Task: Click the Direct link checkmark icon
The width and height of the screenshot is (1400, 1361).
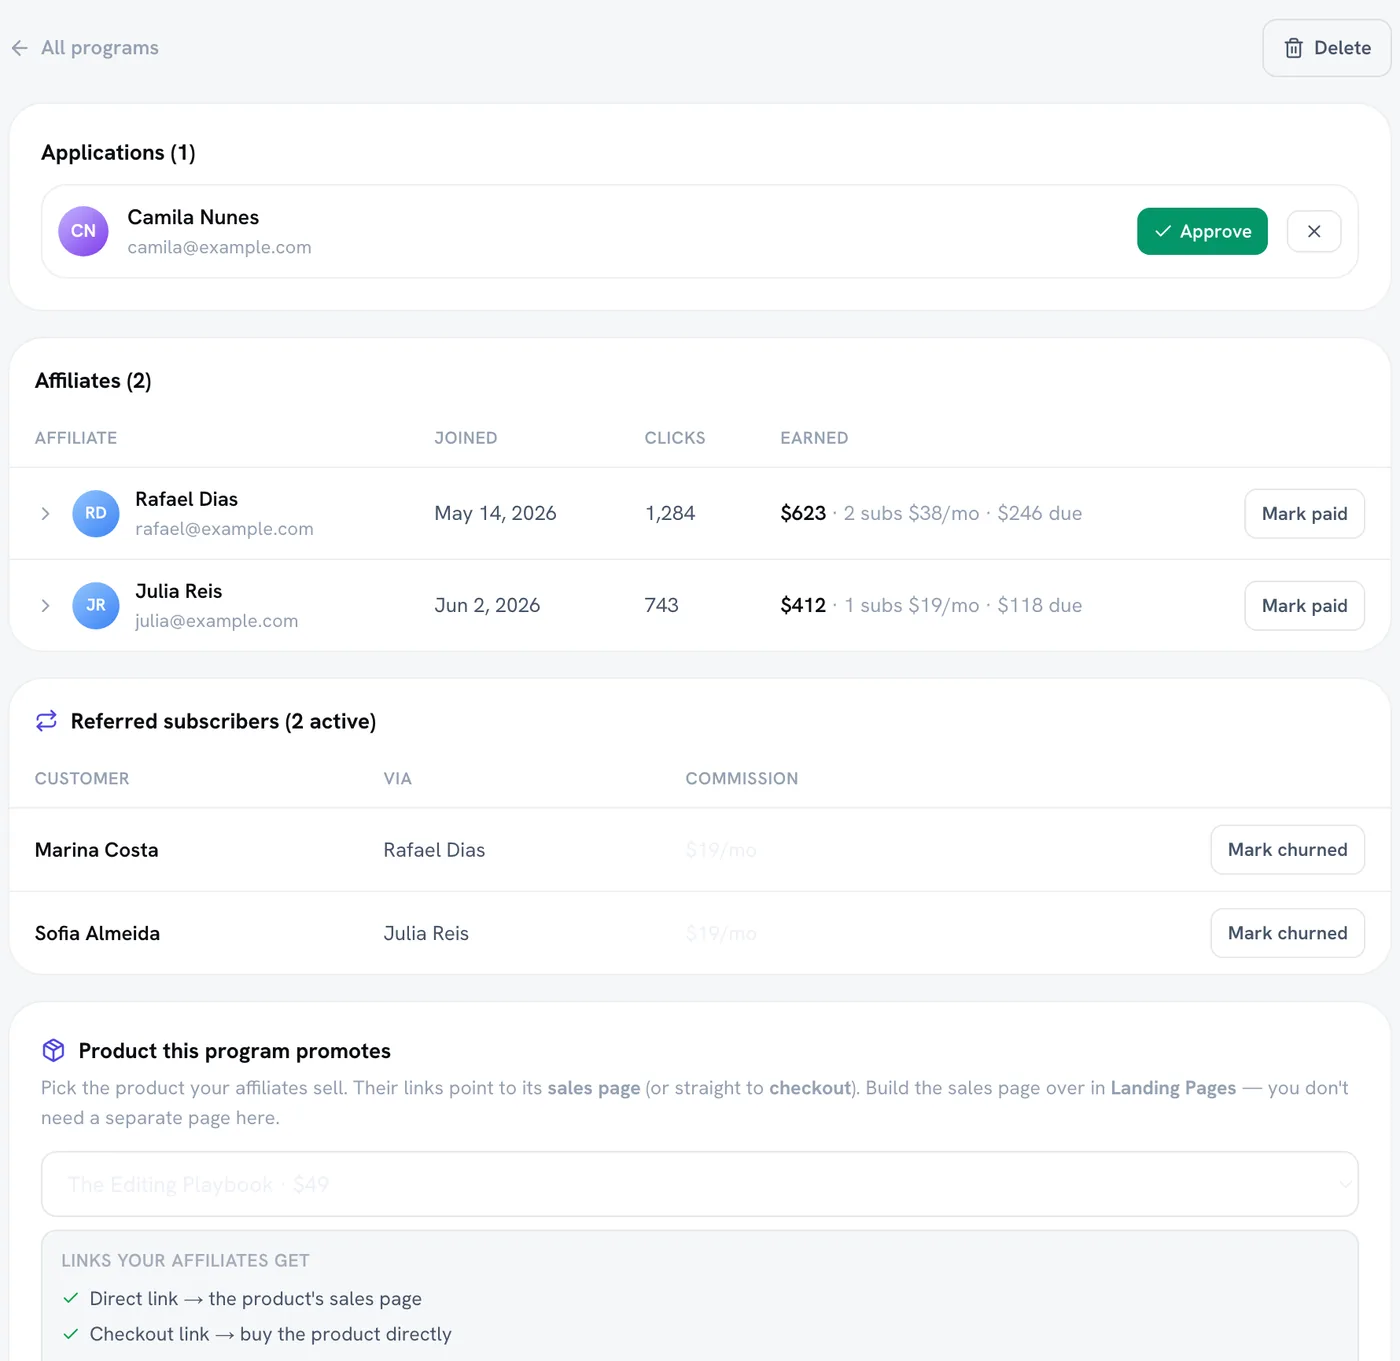Action: (x=71, y=1298)
